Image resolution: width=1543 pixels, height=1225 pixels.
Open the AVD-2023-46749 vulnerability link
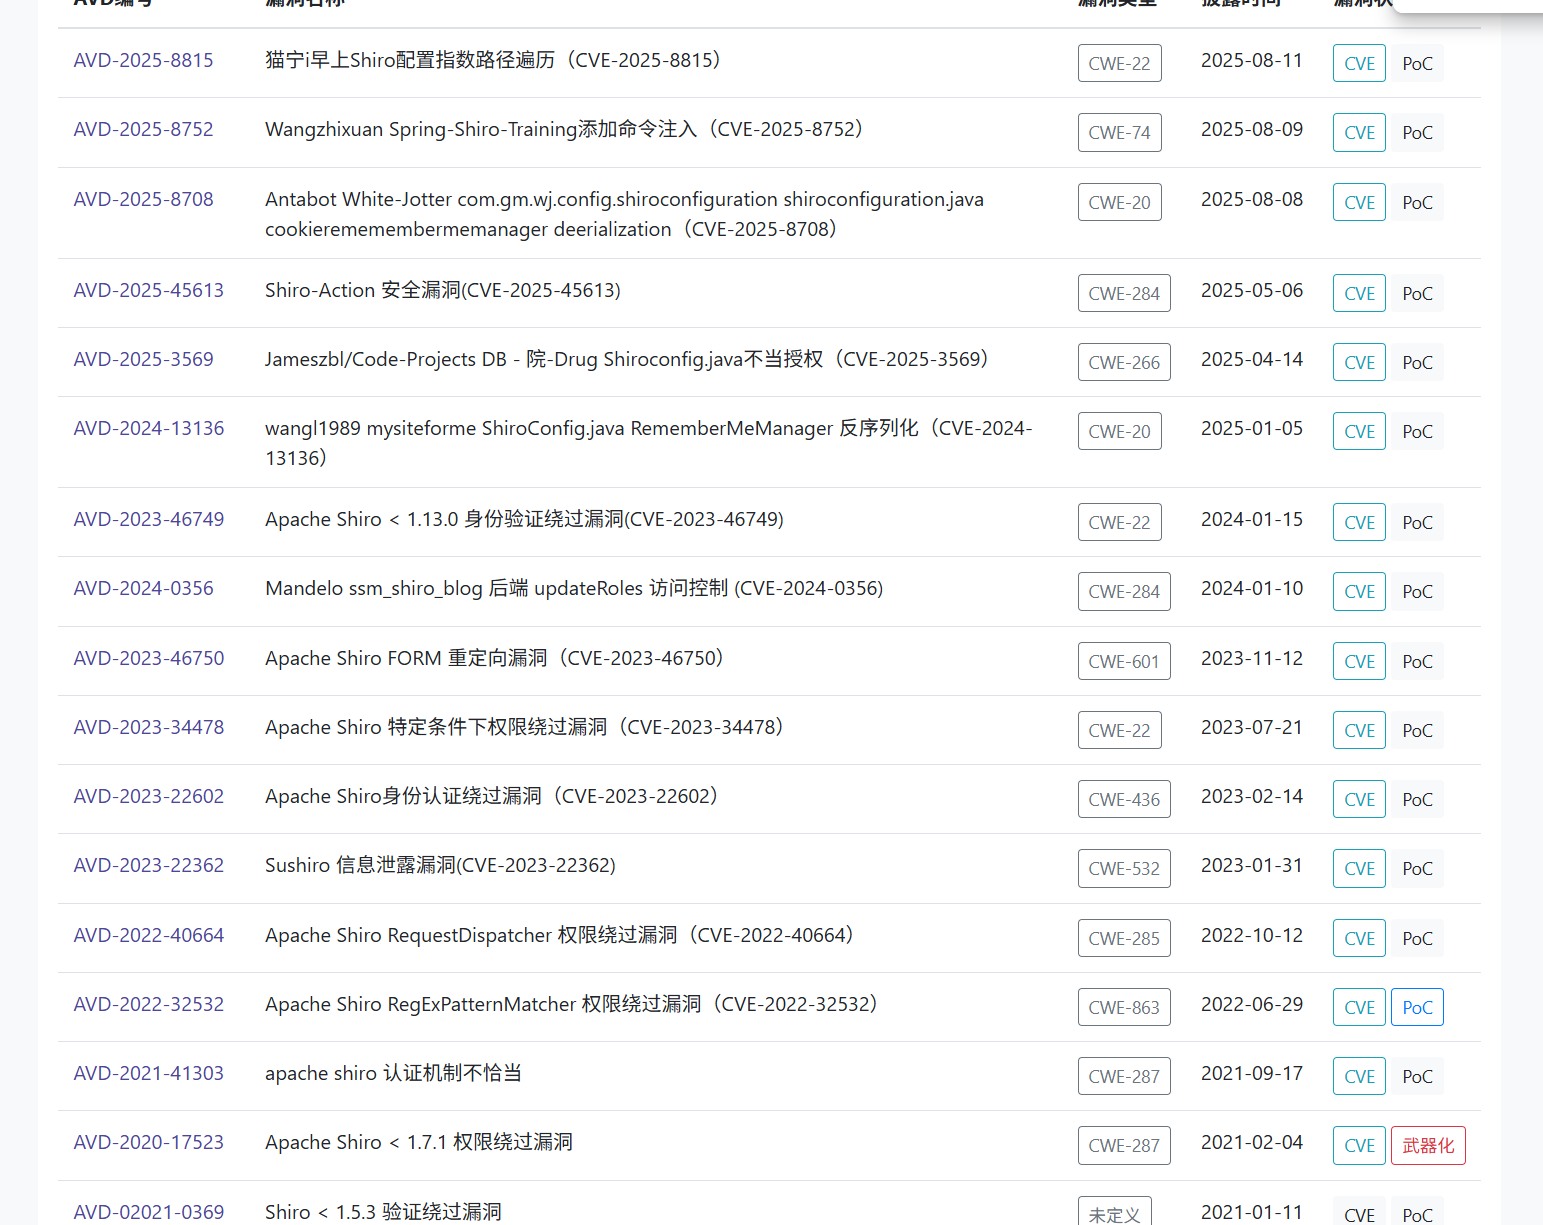click(x=149, y=519)
